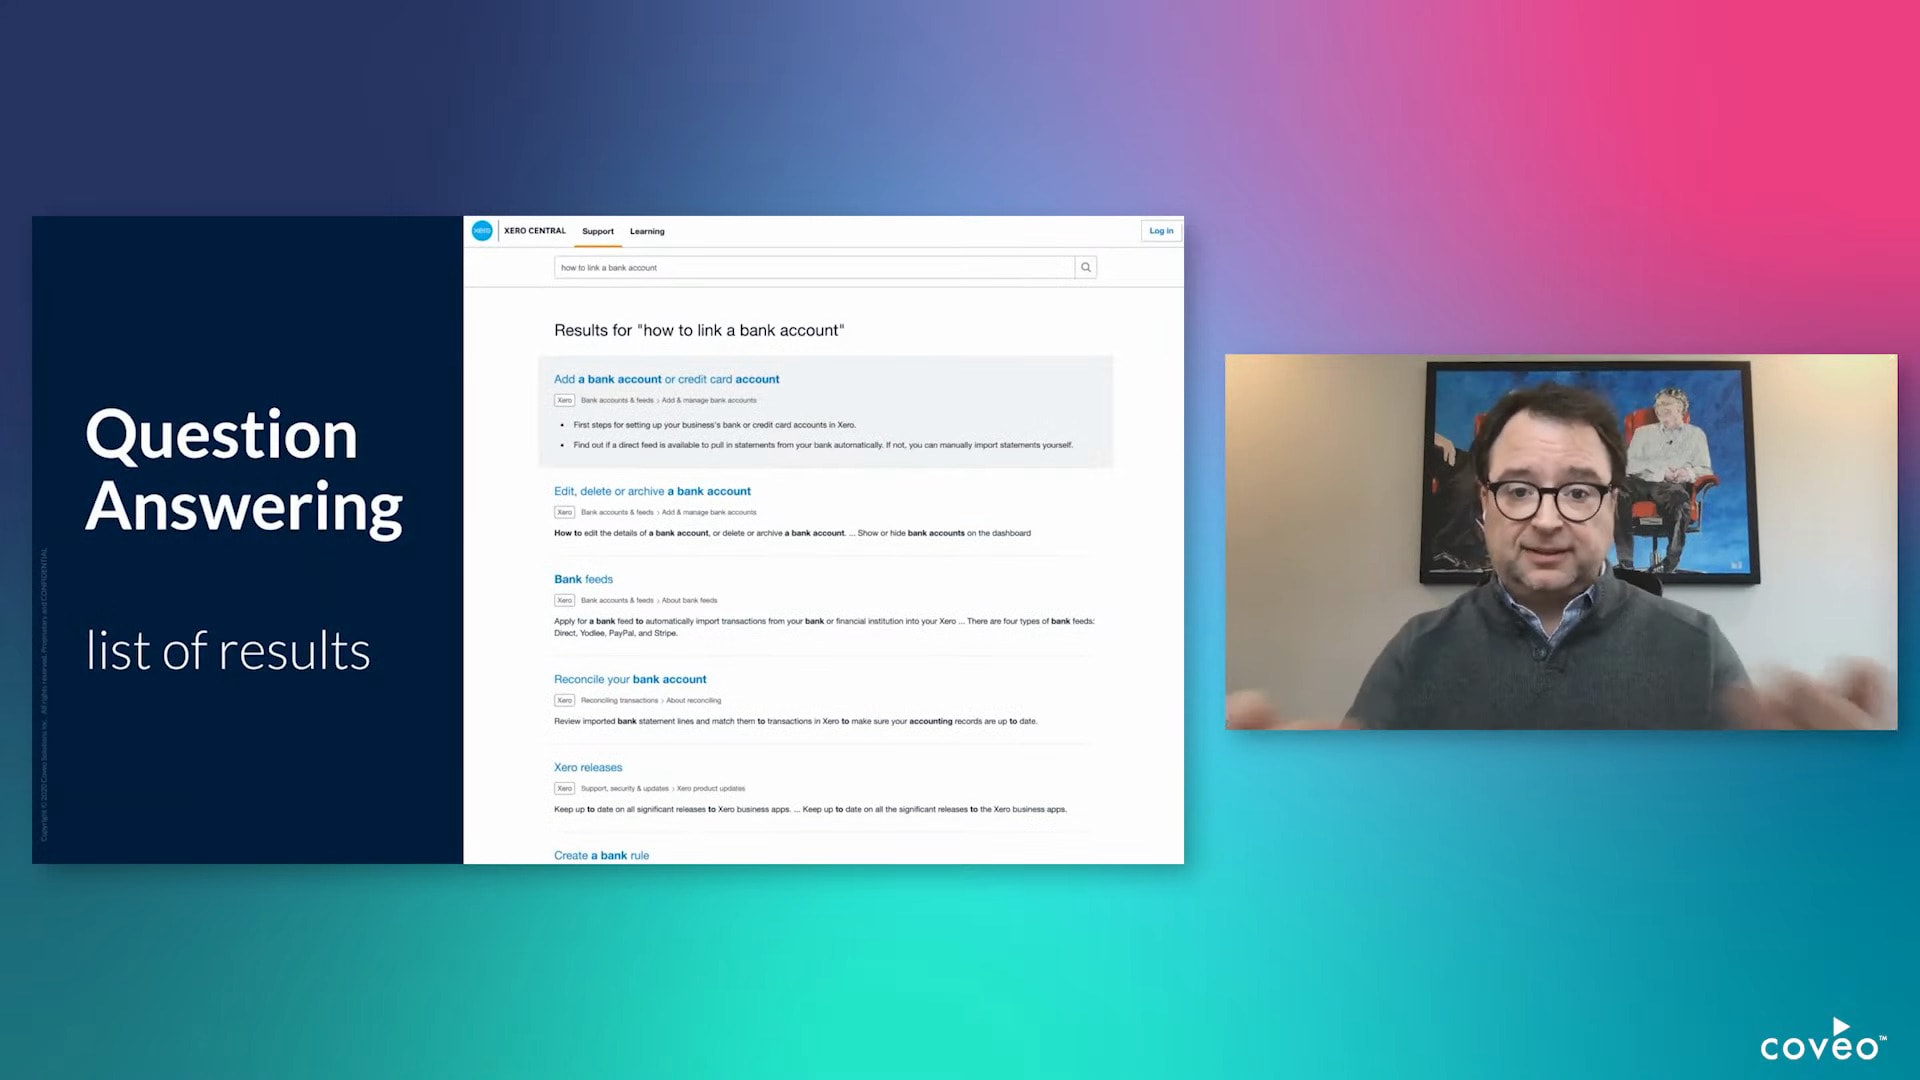
Task: Focus the 'how to link a bank account' search field
Action: pos(814,267)
